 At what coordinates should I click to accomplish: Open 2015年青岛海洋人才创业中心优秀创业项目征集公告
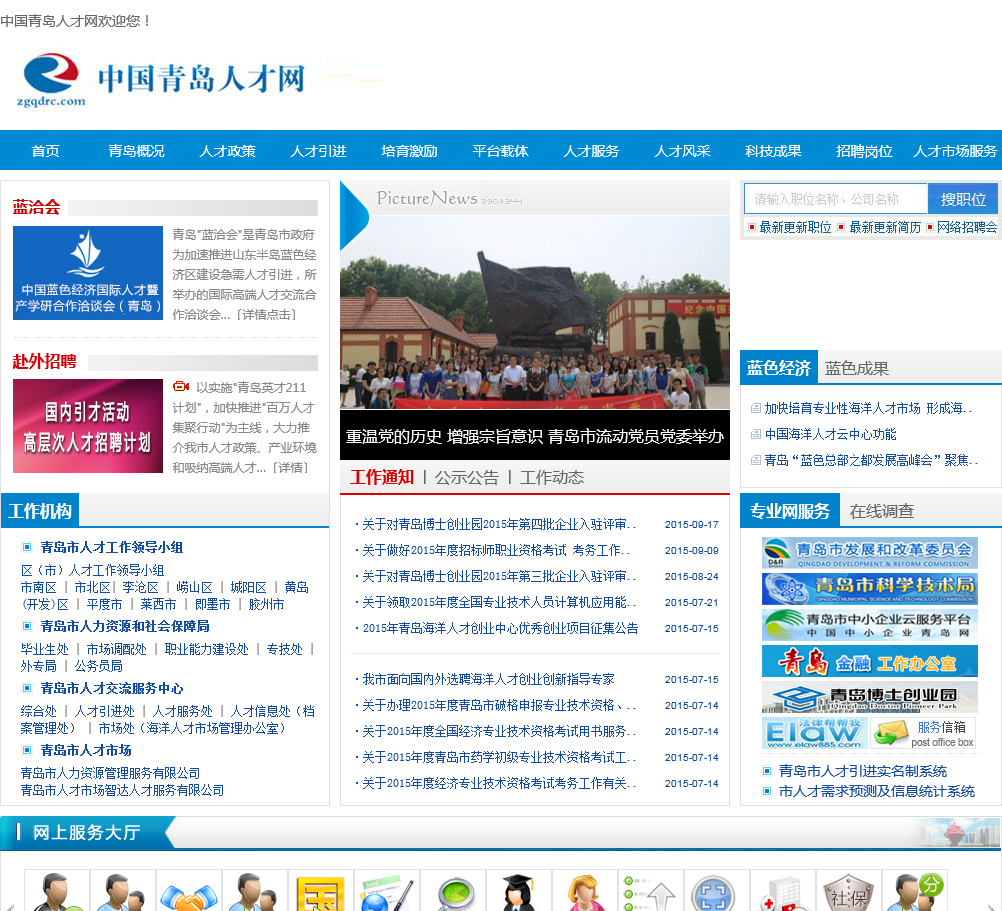500,628
